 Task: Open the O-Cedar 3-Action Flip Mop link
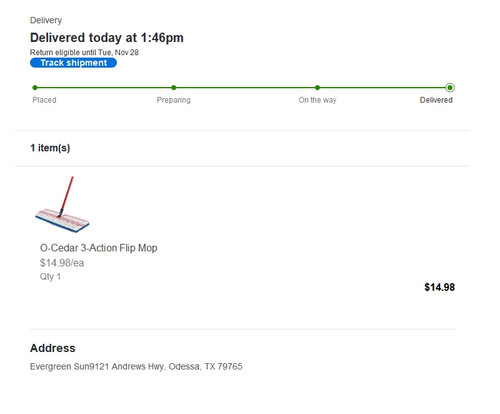coord(99,248)
